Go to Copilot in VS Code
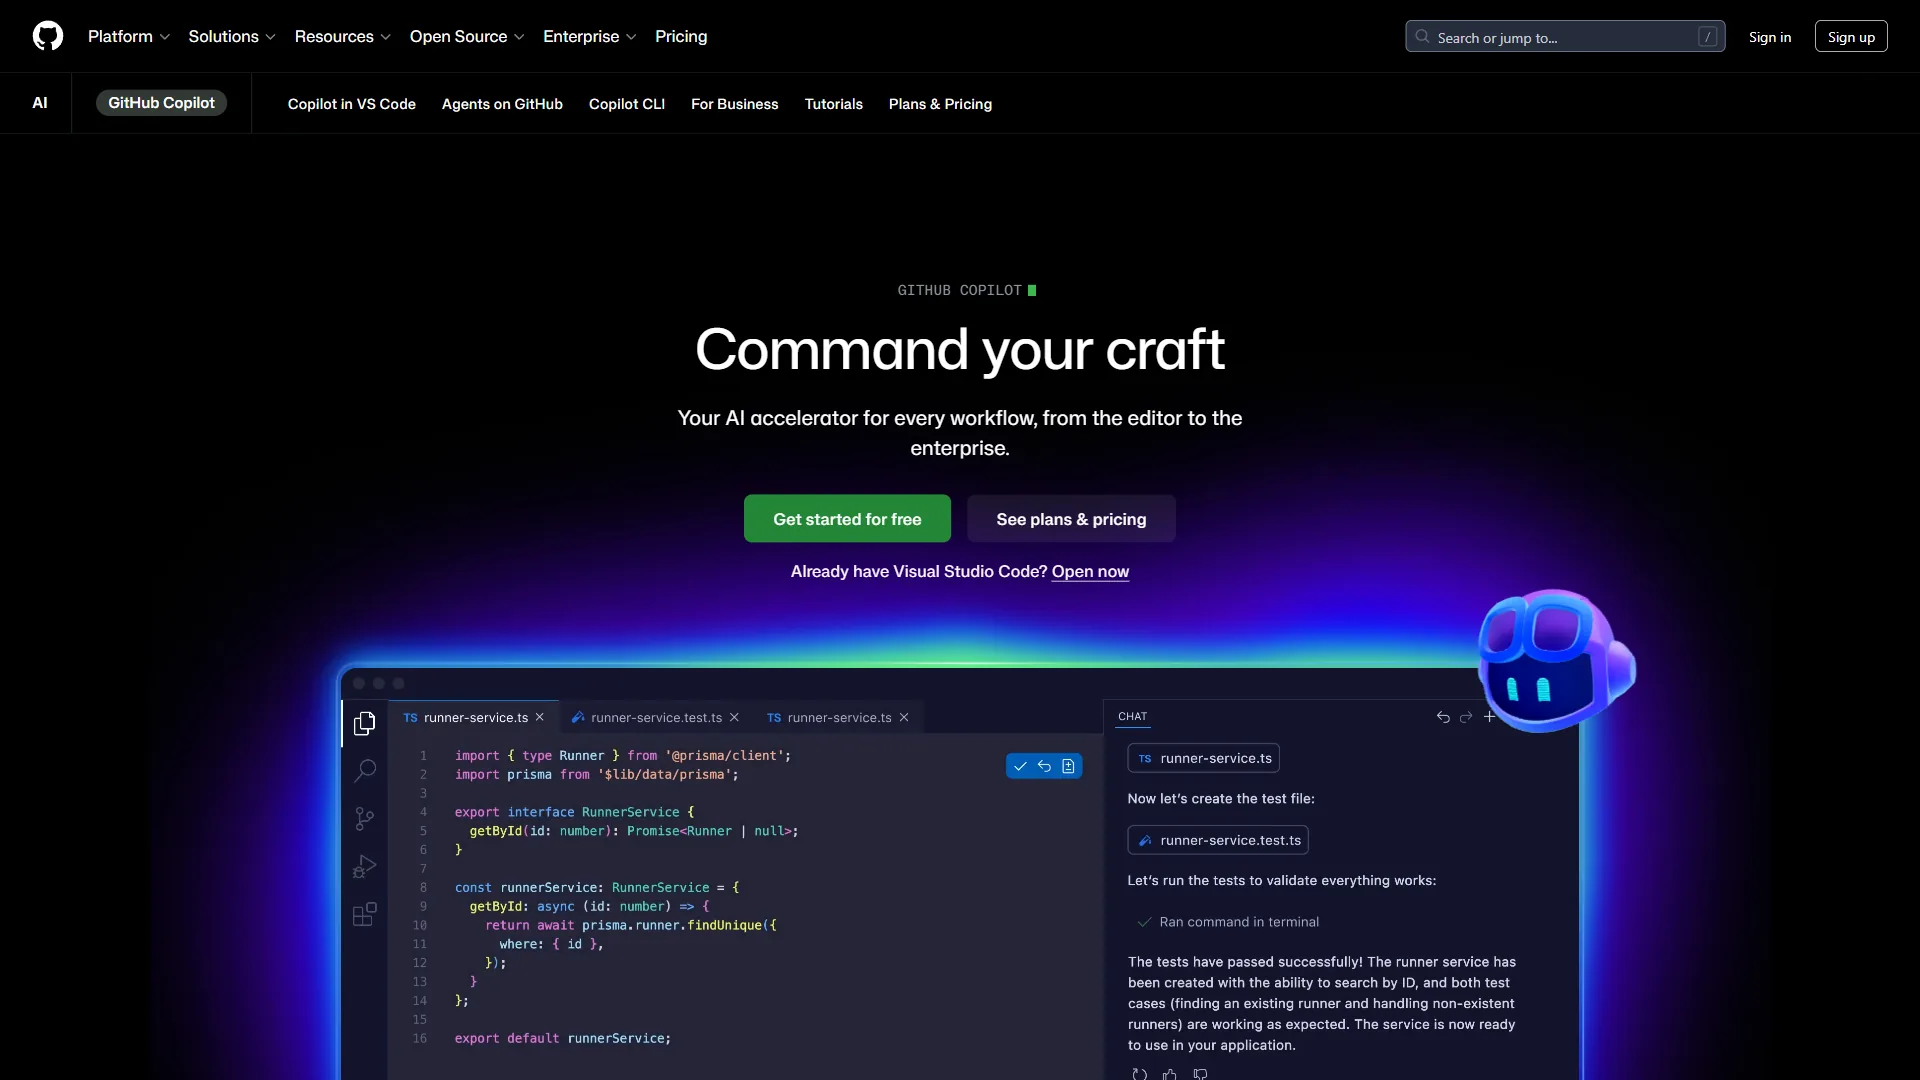This screenshot has width=1920, height=1080. click(352, 104)
